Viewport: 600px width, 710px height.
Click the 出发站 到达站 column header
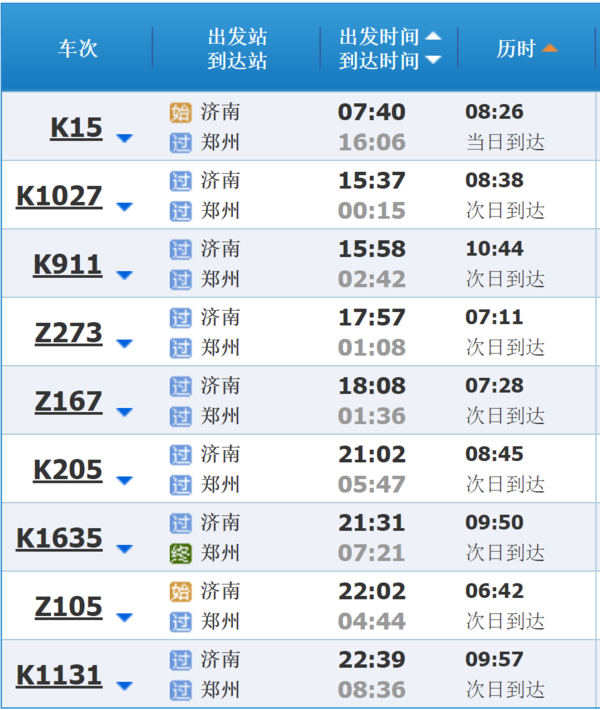(x=237, y=48)
